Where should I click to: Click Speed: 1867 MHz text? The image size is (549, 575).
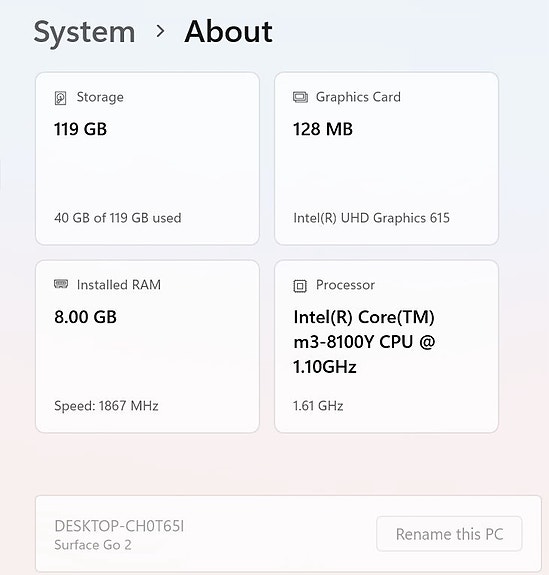tap(106, 406)
